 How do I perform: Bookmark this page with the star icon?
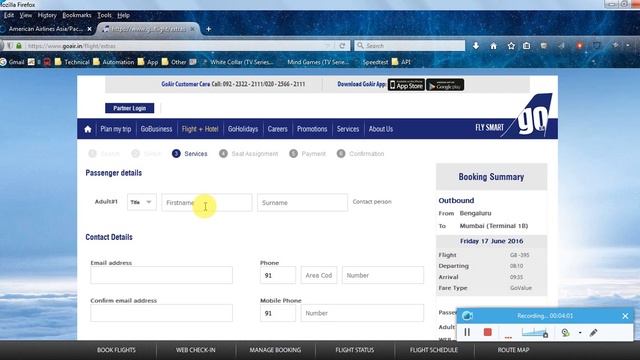click(x=511, y=46)
